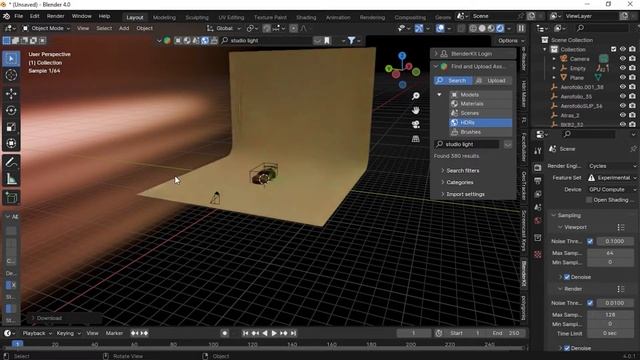640x360 pixels.
Task: Open the Playback dropdown in timeline
Action: 37,333
